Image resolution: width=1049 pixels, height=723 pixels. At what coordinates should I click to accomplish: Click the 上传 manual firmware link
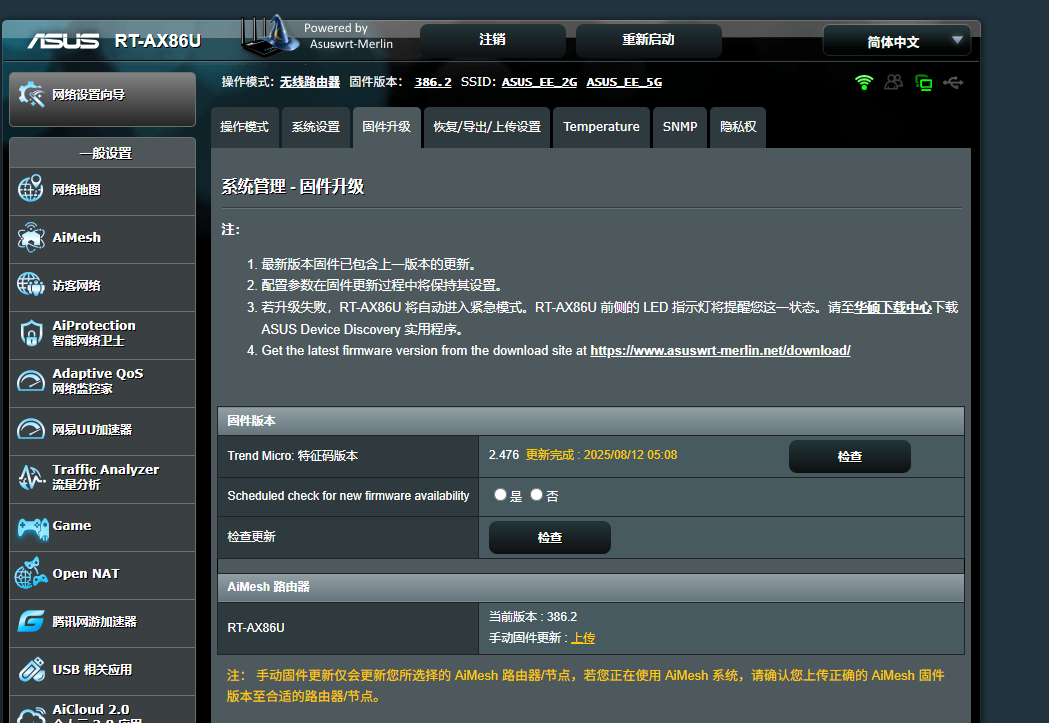click(583, 638)
